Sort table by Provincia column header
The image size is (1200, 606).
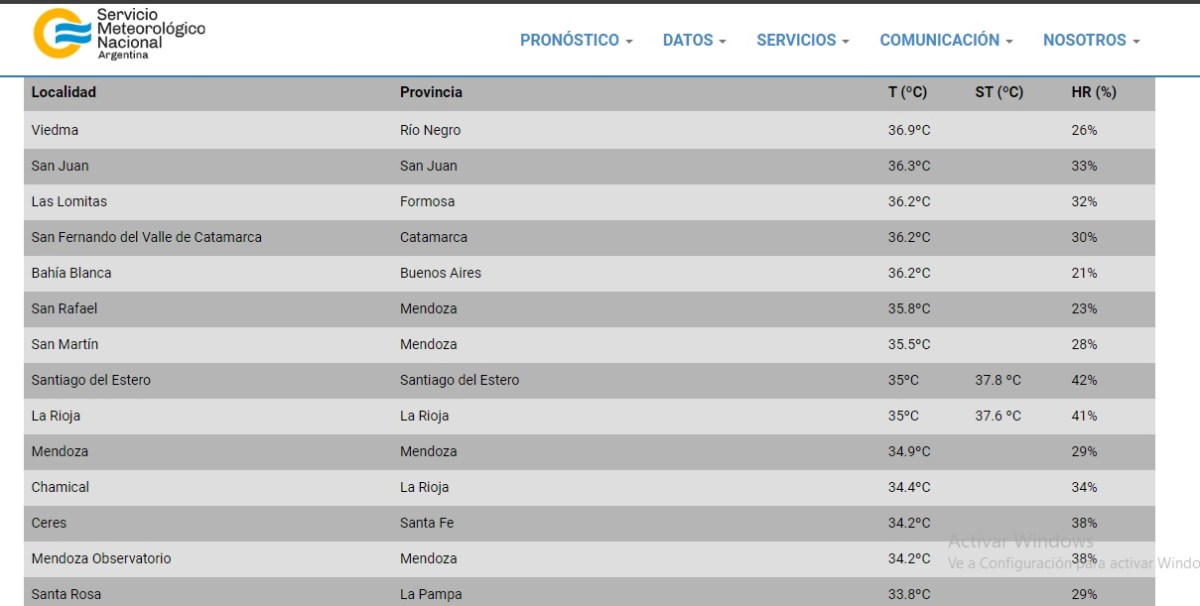pyautogui.click(x=431, y=92)
